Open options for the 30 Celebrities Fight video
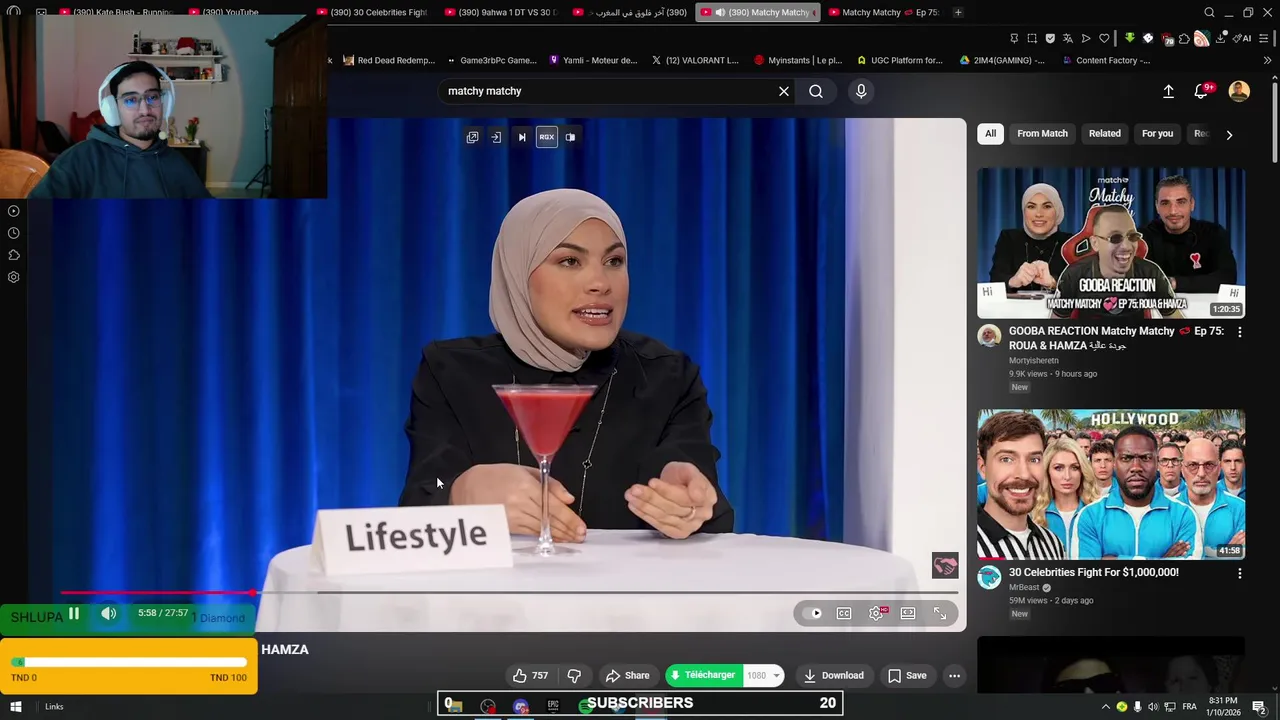 pos(1240,574)
